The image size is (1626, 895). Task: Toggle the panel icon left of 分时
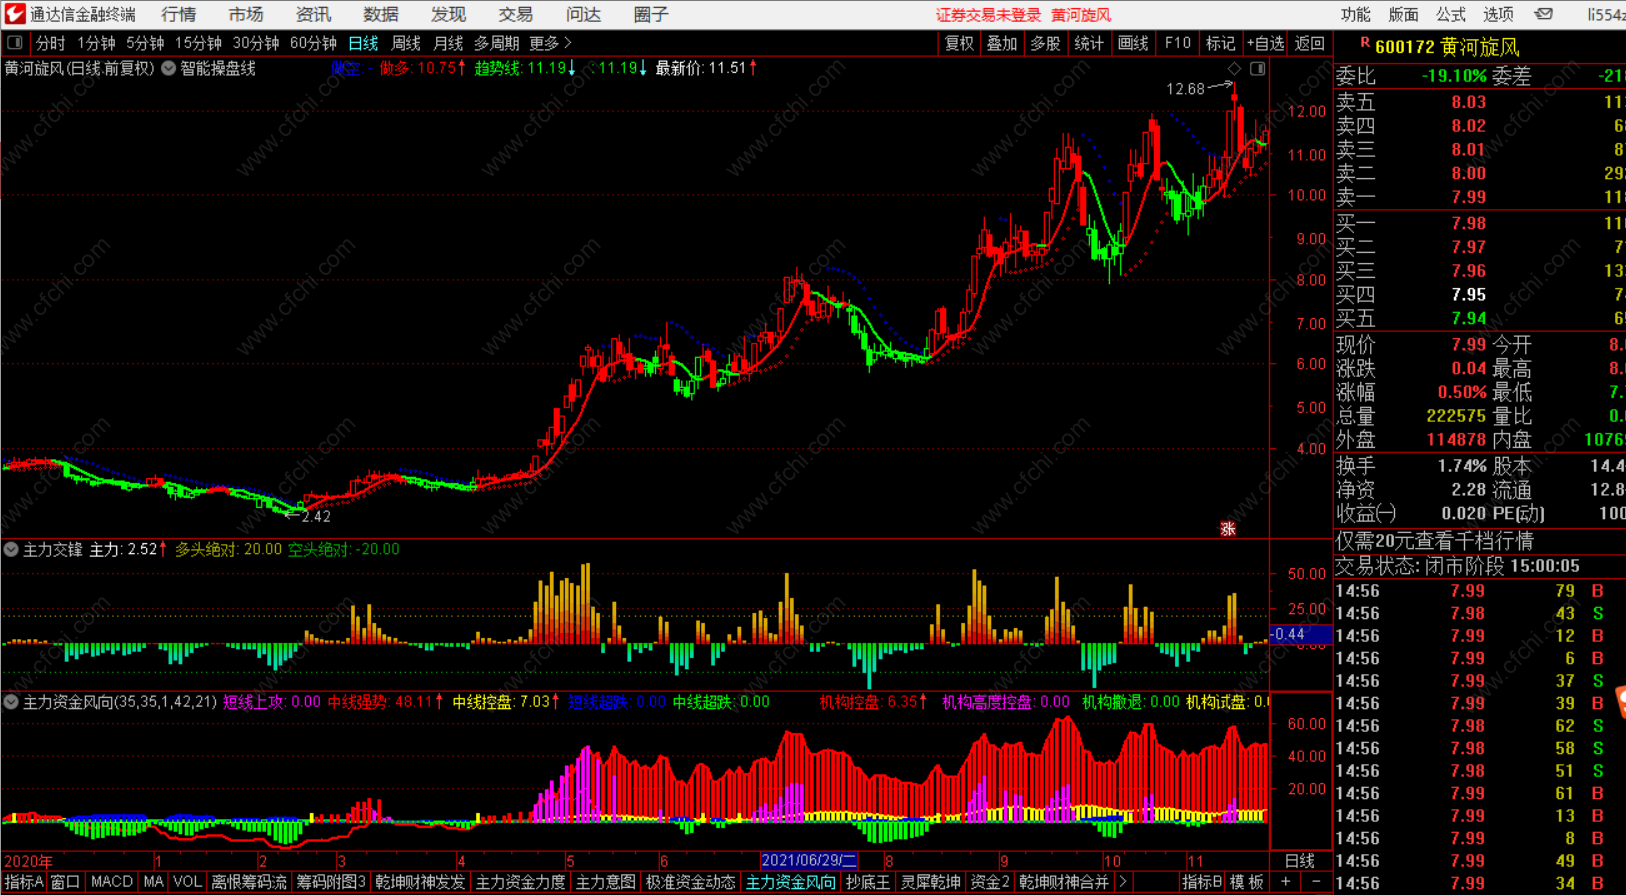pyautogui.click(x=15, y=43)
